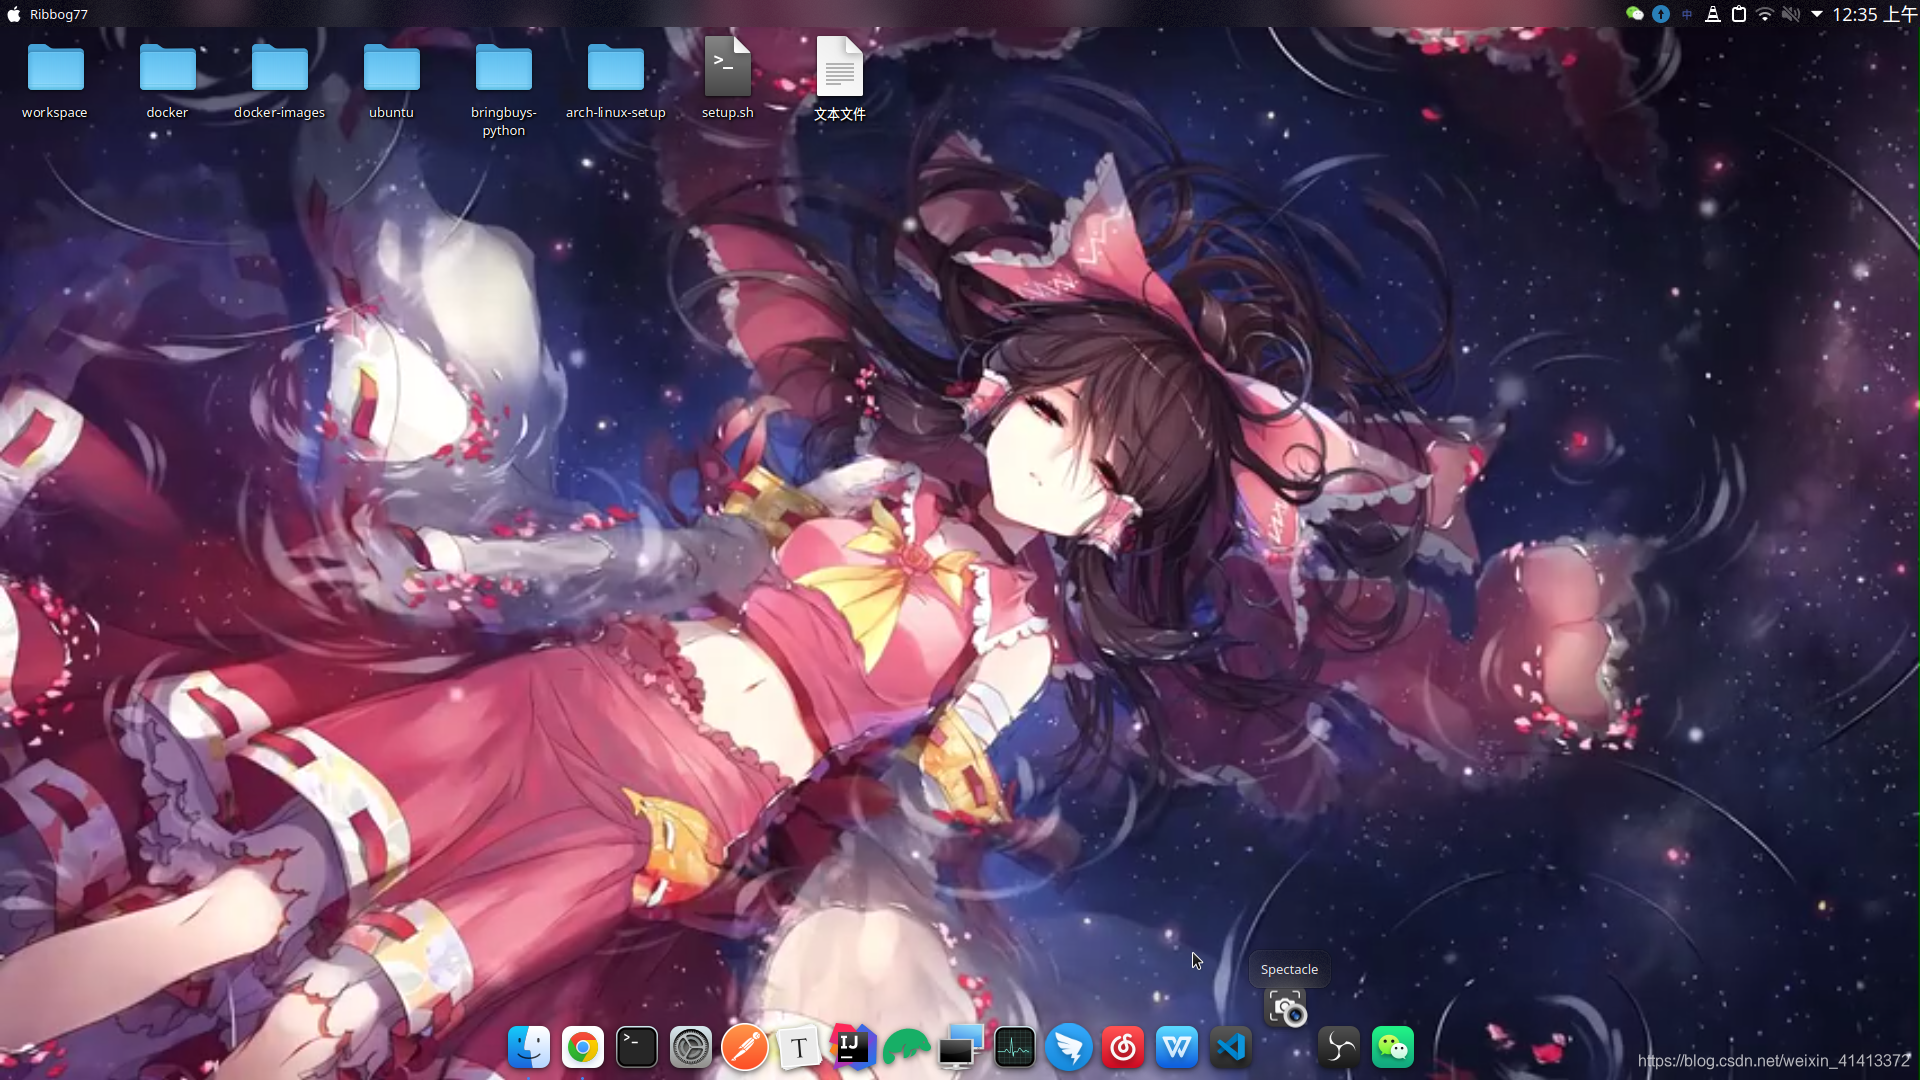The height and width of the screenshot is (1080, 1920).
Task: Toggle the Chinese input method indicator
Action: point(1687,14)
